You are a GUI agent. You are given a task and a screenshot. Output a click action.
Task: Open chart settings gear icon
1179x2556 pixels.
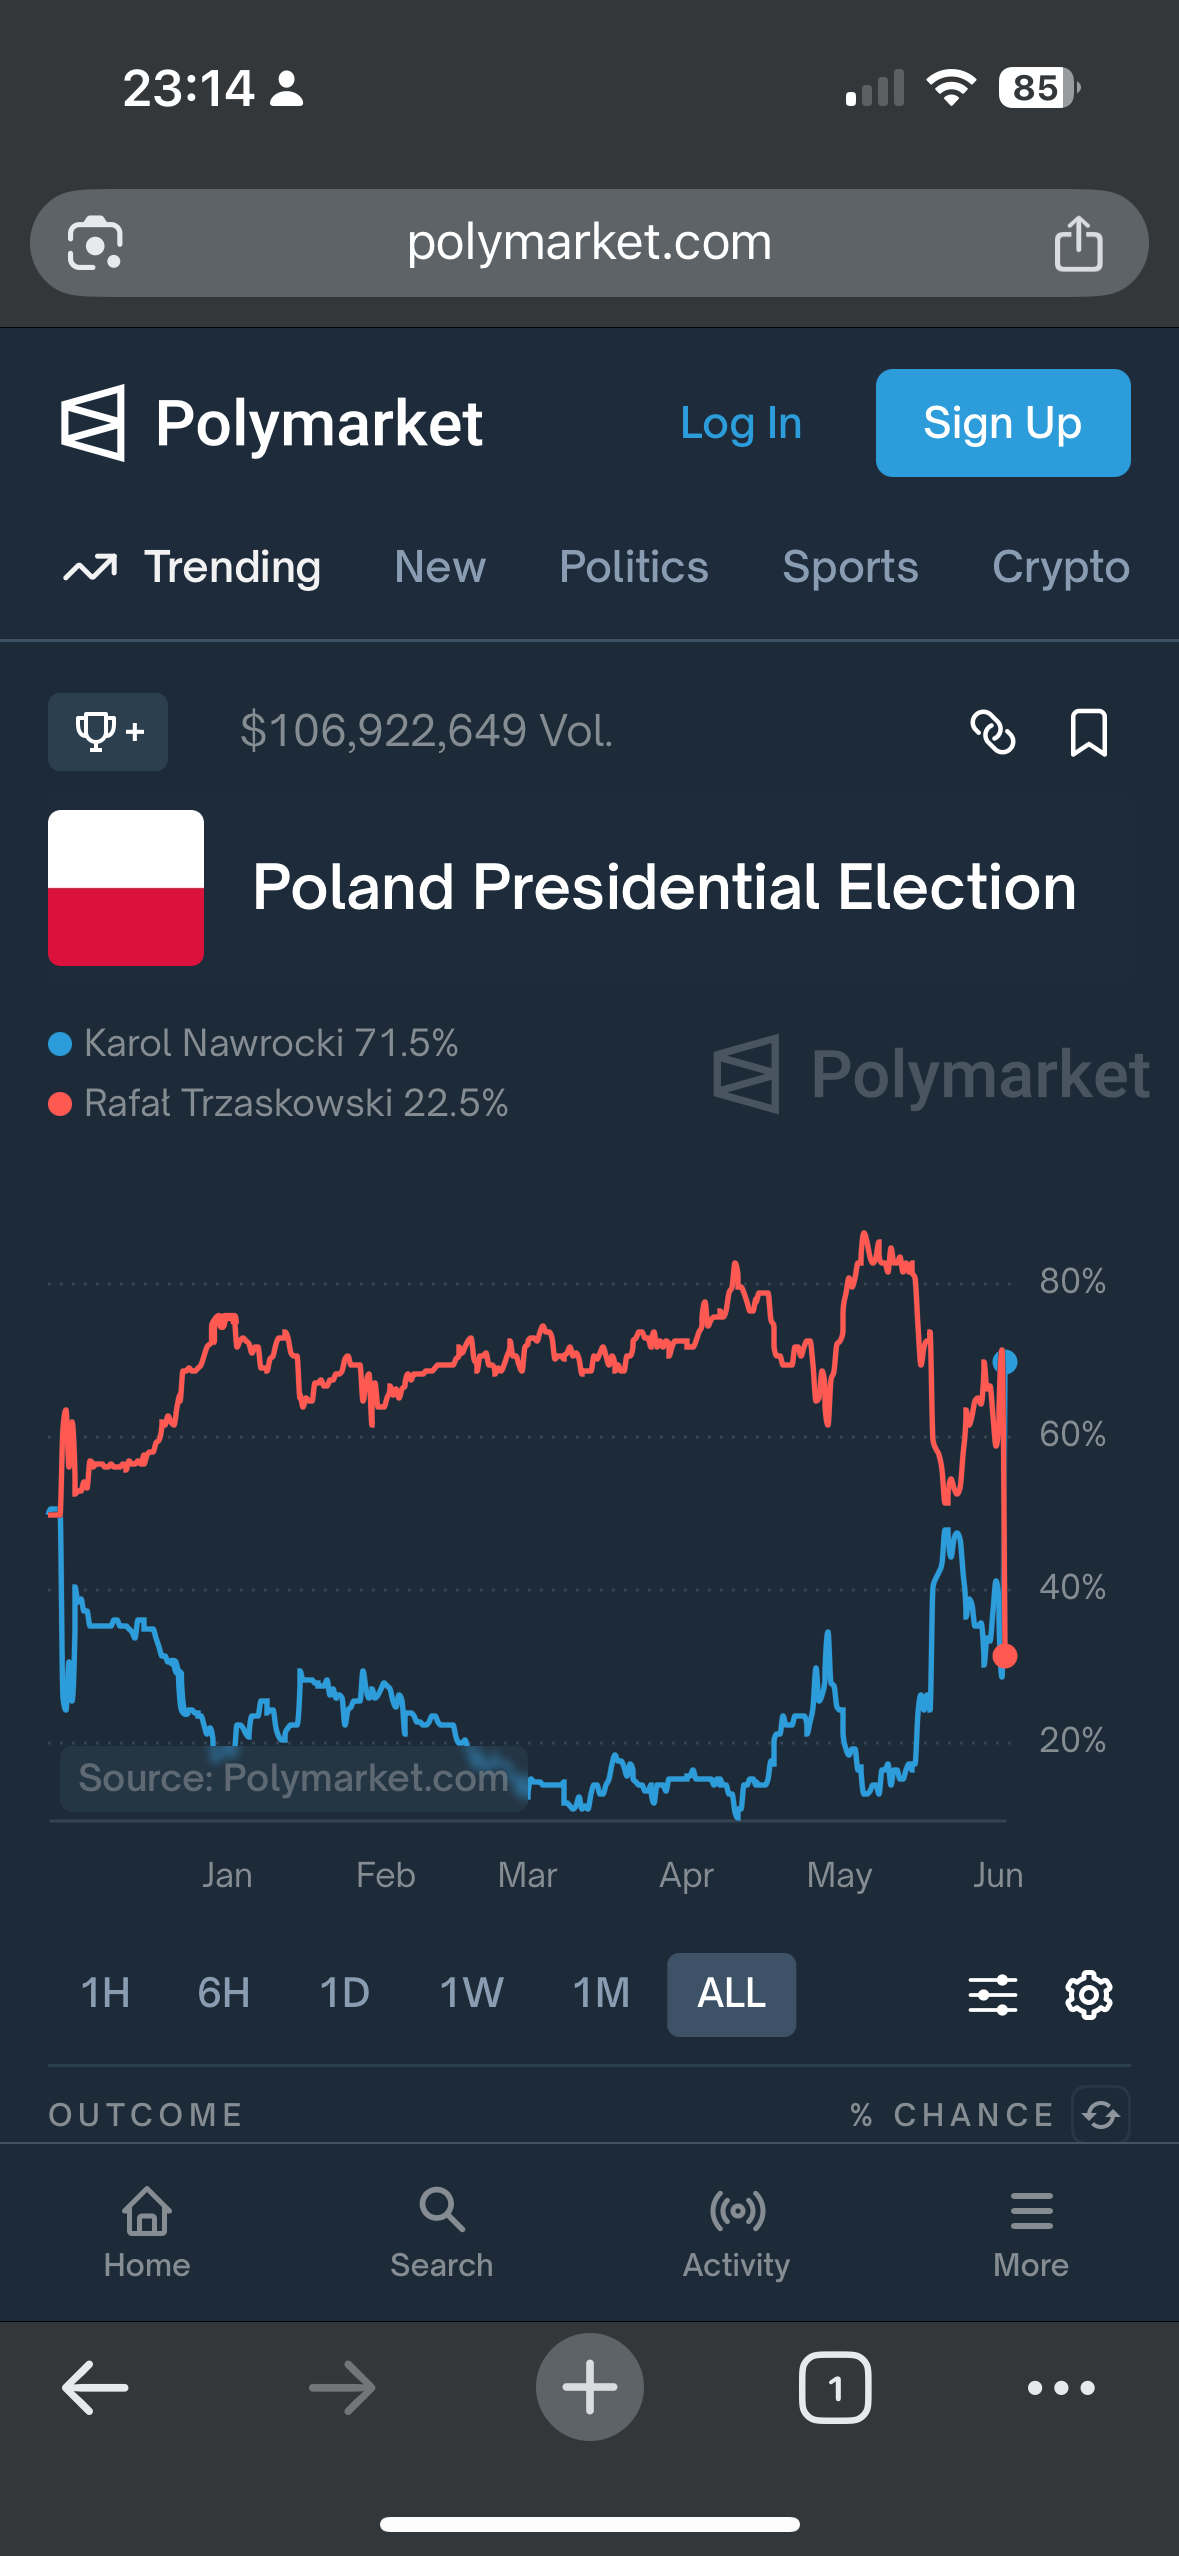click(x=1088, y=1995)
